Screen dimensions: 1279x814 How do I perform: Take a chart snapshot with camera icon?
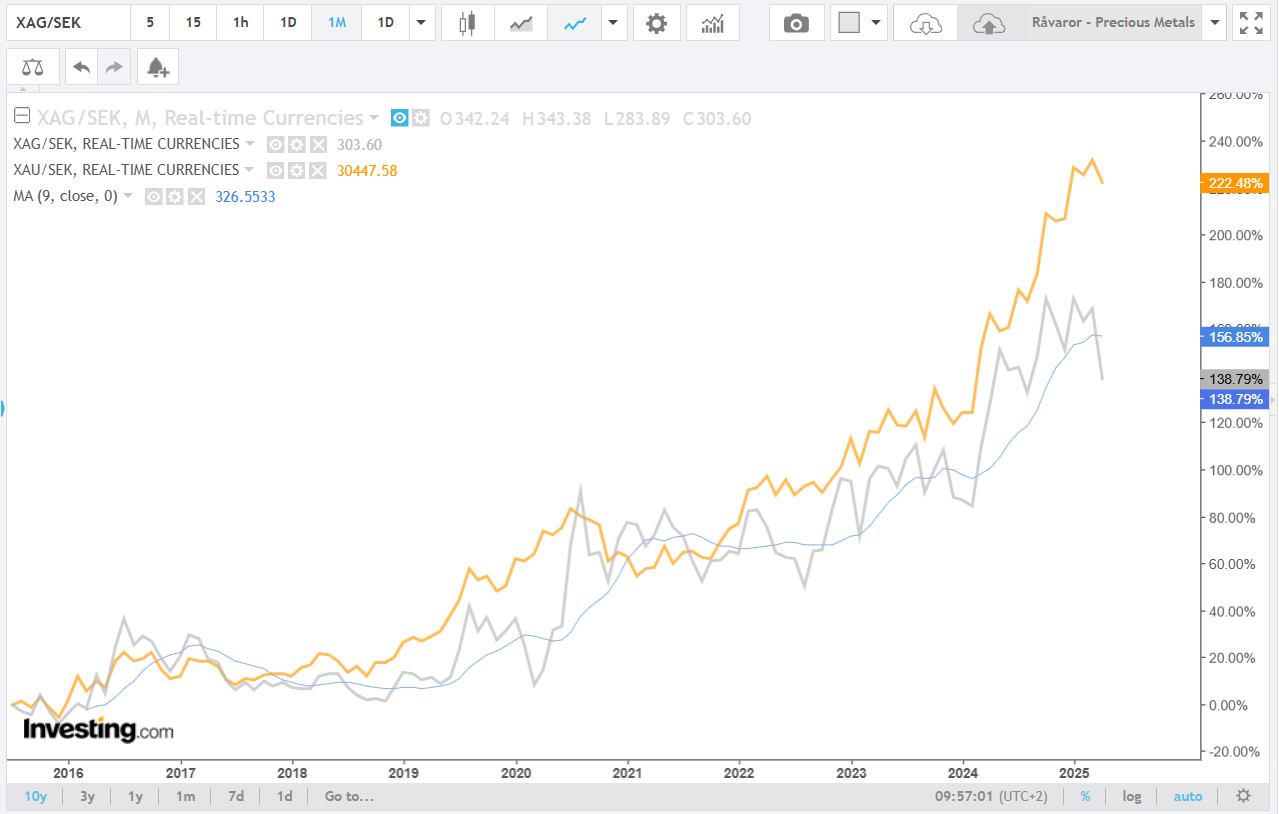point(796,23)
